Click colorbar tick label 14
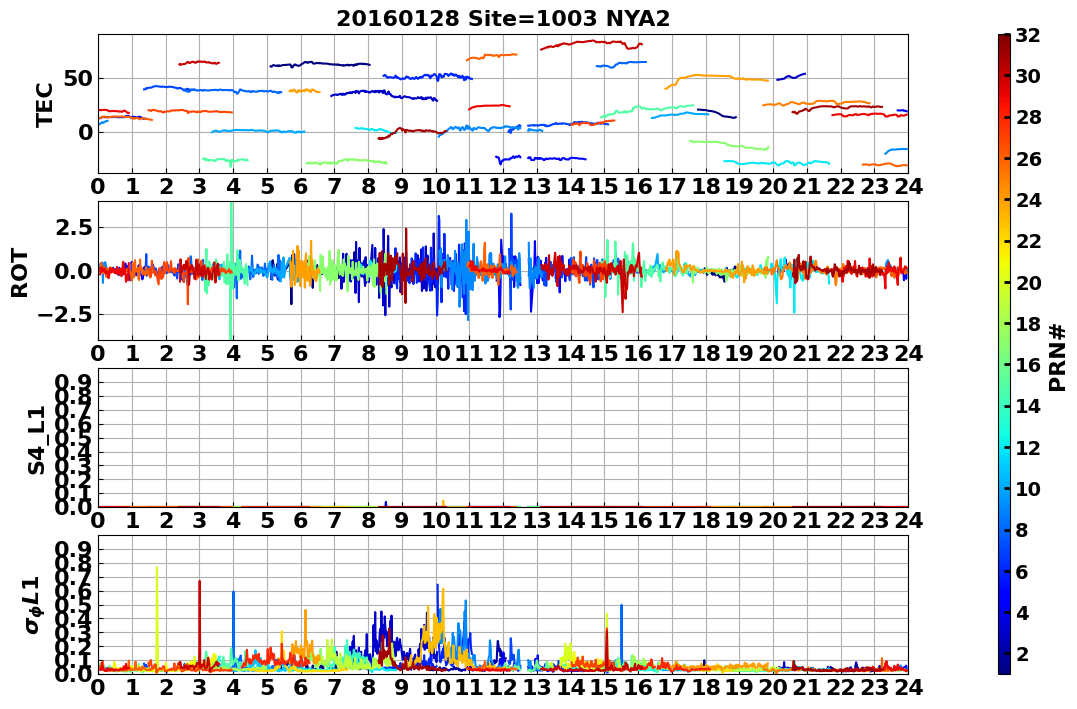 click(1028, 406)
